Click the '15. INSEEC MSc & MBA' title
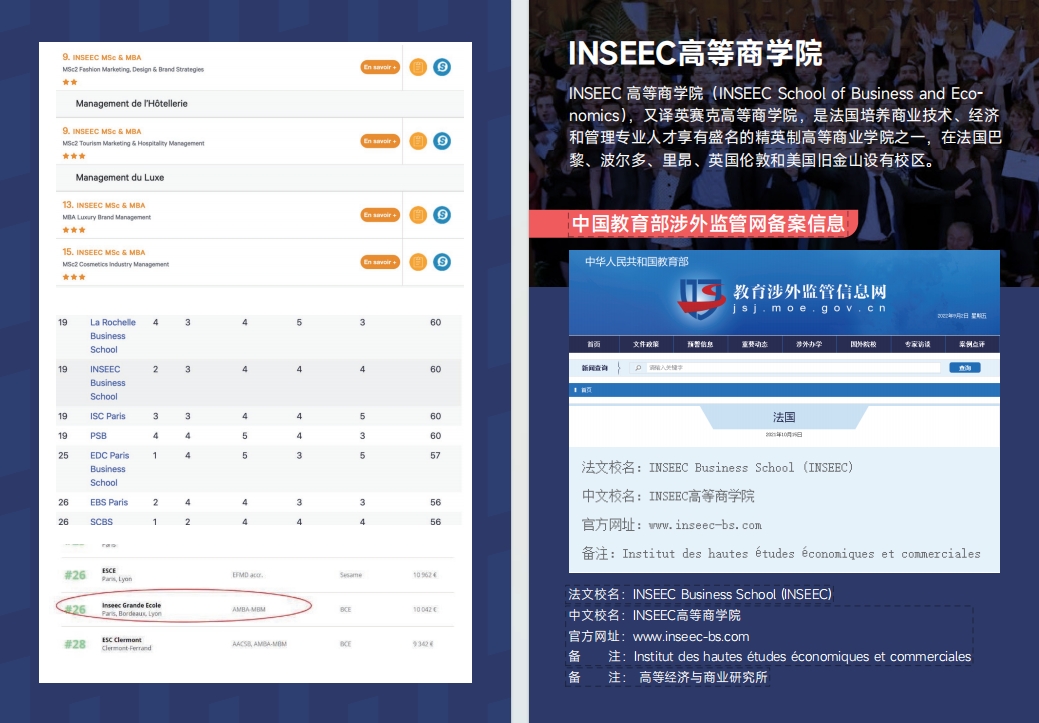The width and height of the screenshot is (1039, 723). pyautogui.click(x=103, y=252)
